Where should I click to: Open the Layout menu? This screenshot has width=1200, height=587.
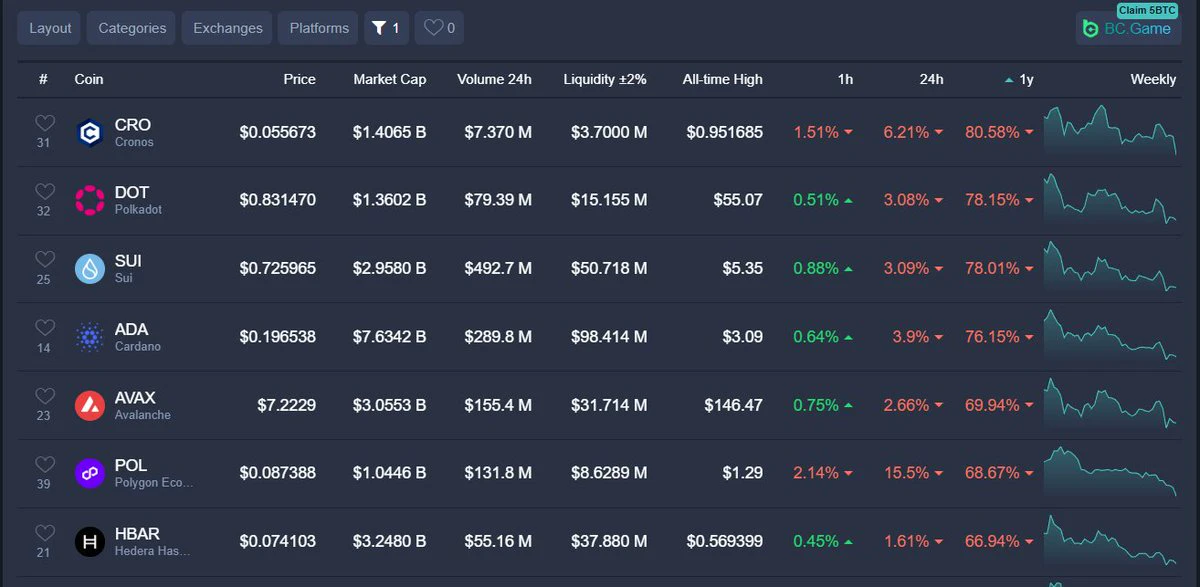(x=50, y=28)
